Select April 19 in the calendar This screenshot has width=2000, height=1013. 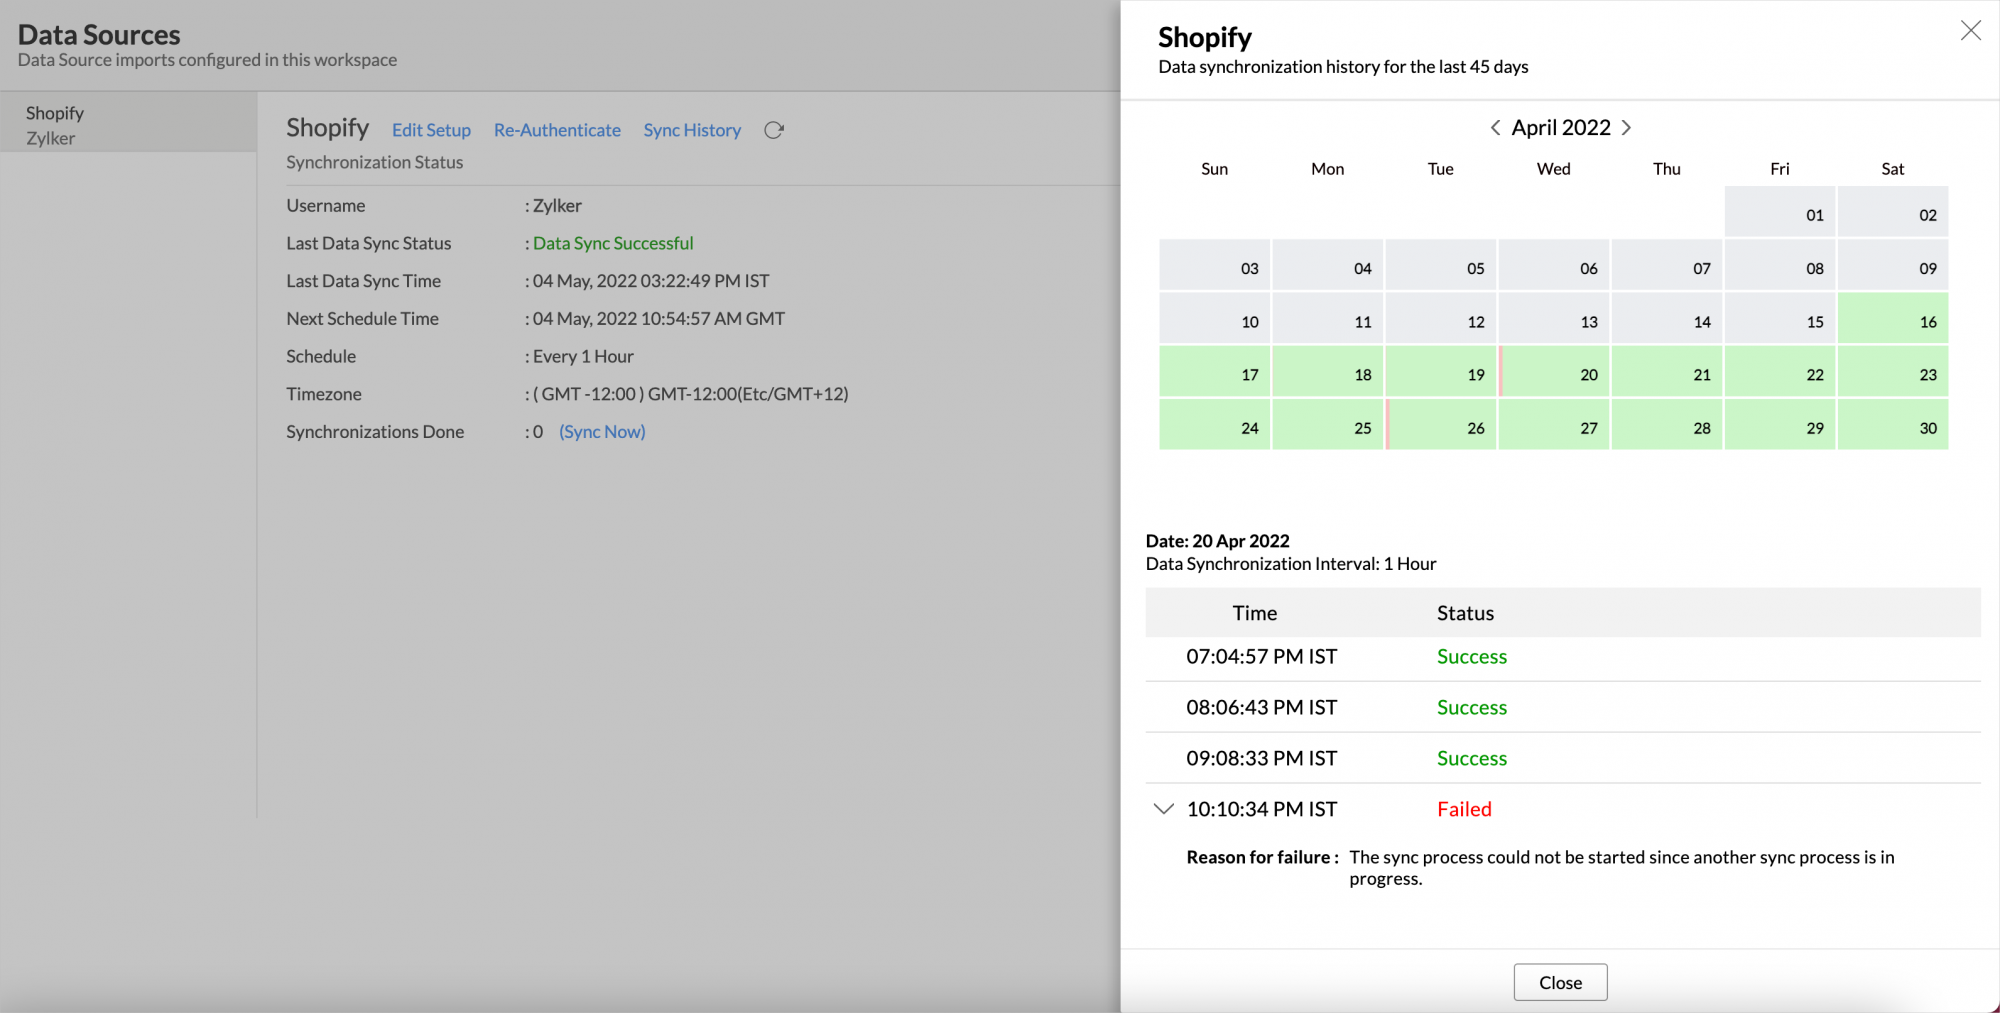(x=1441, y=371)
